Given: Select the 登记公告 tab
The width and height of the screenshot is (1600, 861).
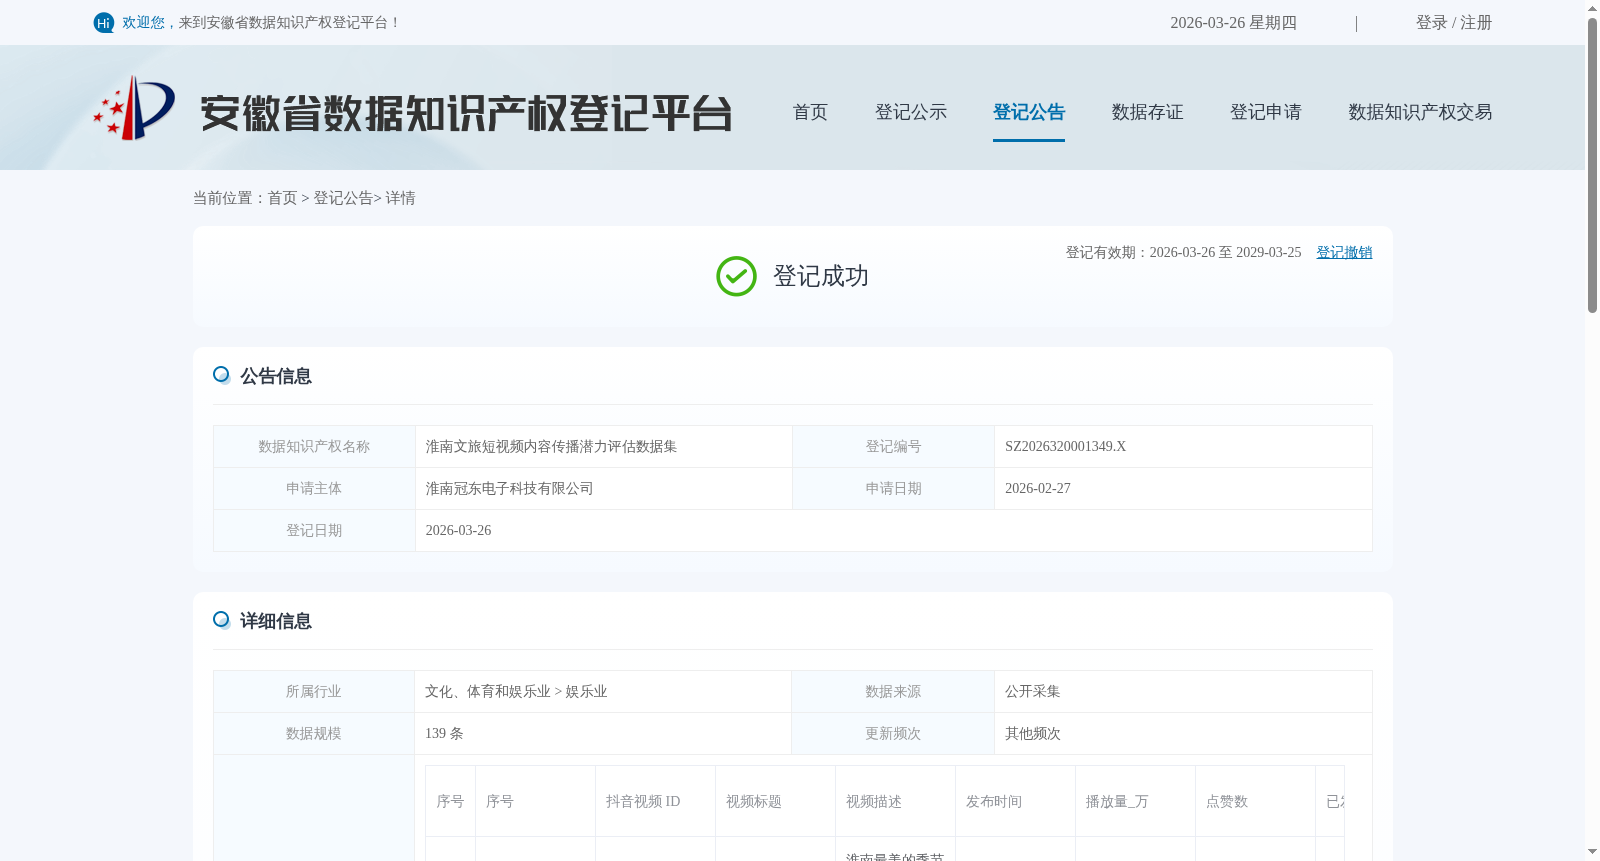Looking at the screenshot, I should coord(1029,112).
